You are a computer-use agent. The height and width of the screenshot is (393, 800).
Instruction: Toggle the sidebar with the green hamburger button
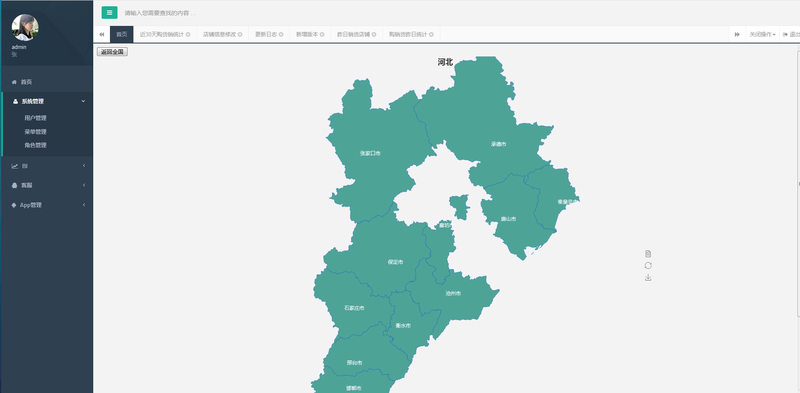point(109,13)
